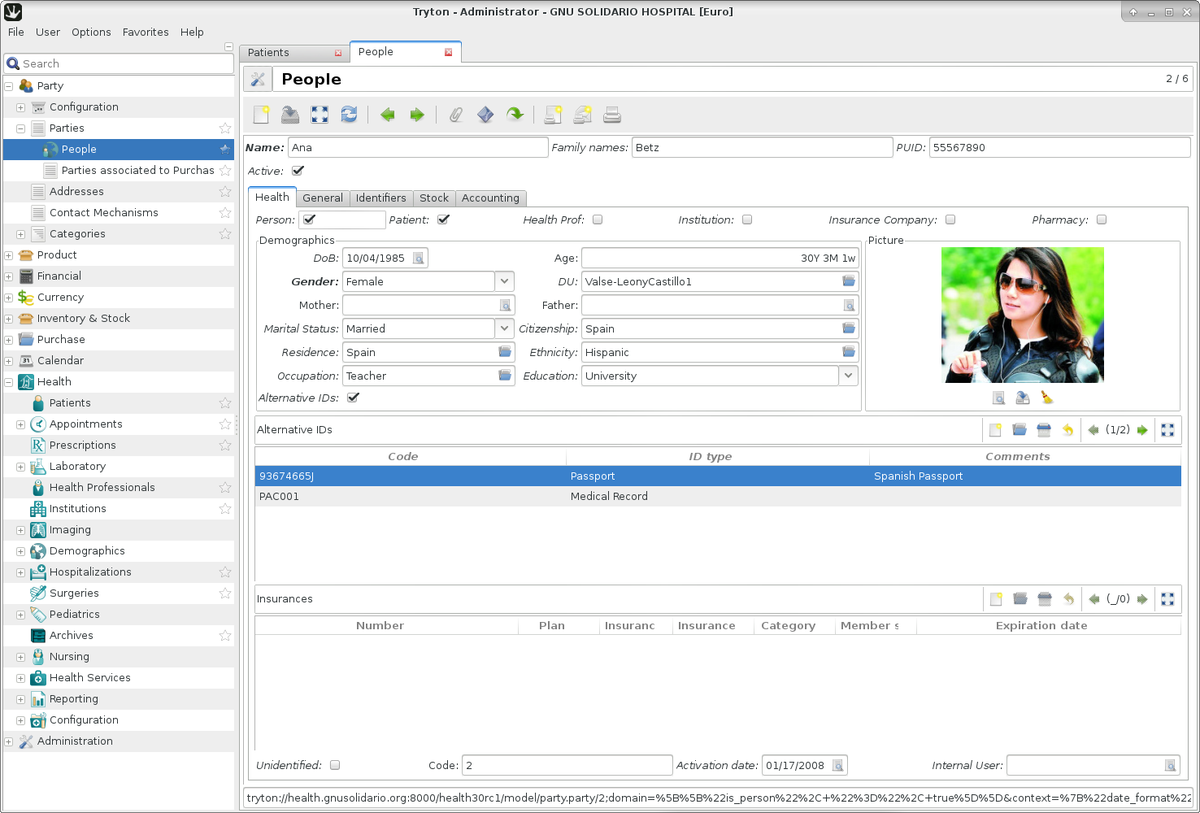Screen dimensions: 1200x813
Task: Delete the selected Alternative ID record
Action: [1043, 429]
